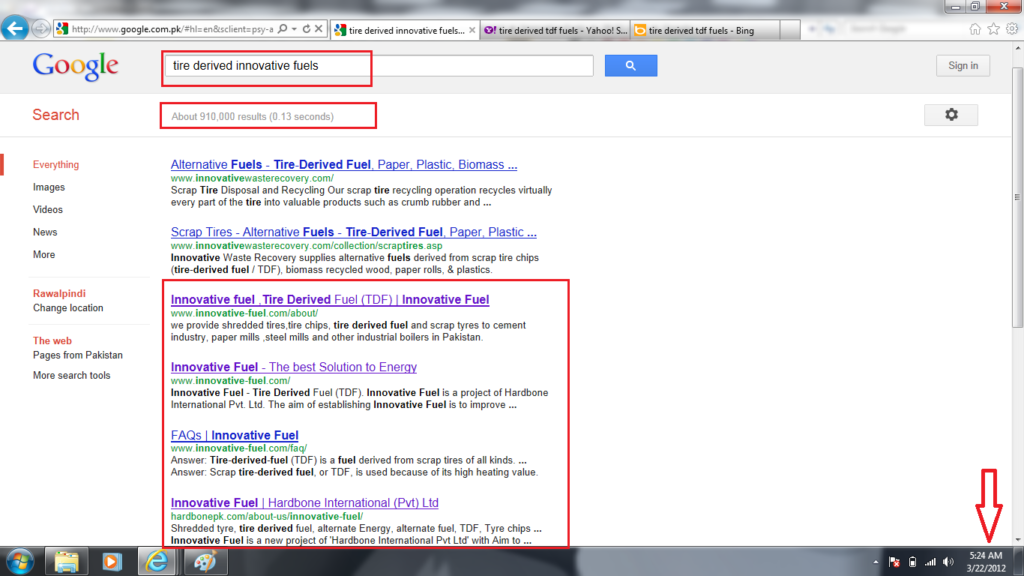Select the Everything filter in sidebar
This screenshot has height=576, width=1024.
click(56, 165)
